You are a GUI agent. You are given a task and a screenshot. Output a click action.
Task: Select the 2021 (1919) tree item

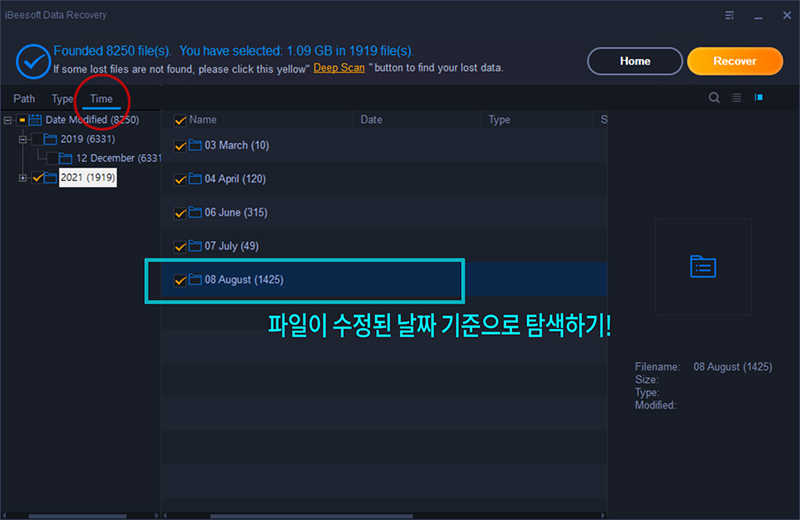[88, 178]
